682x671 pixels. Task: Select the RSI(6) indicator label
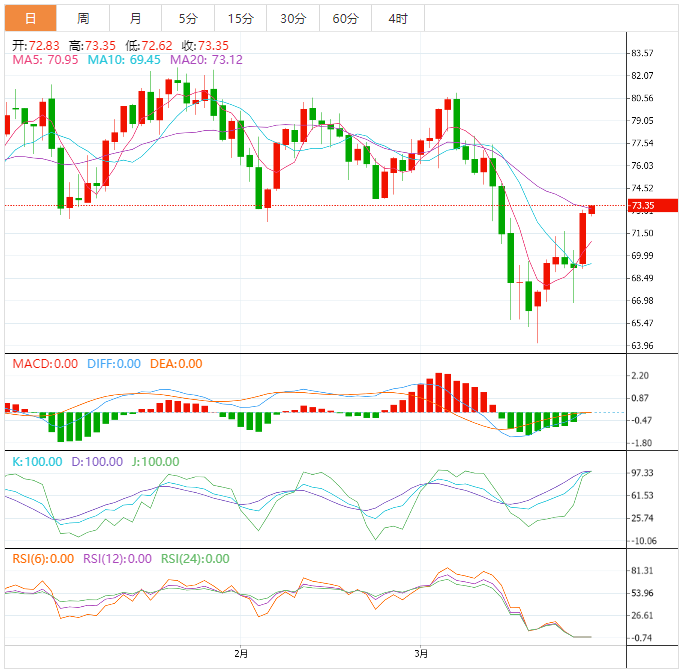pos(43,559)
